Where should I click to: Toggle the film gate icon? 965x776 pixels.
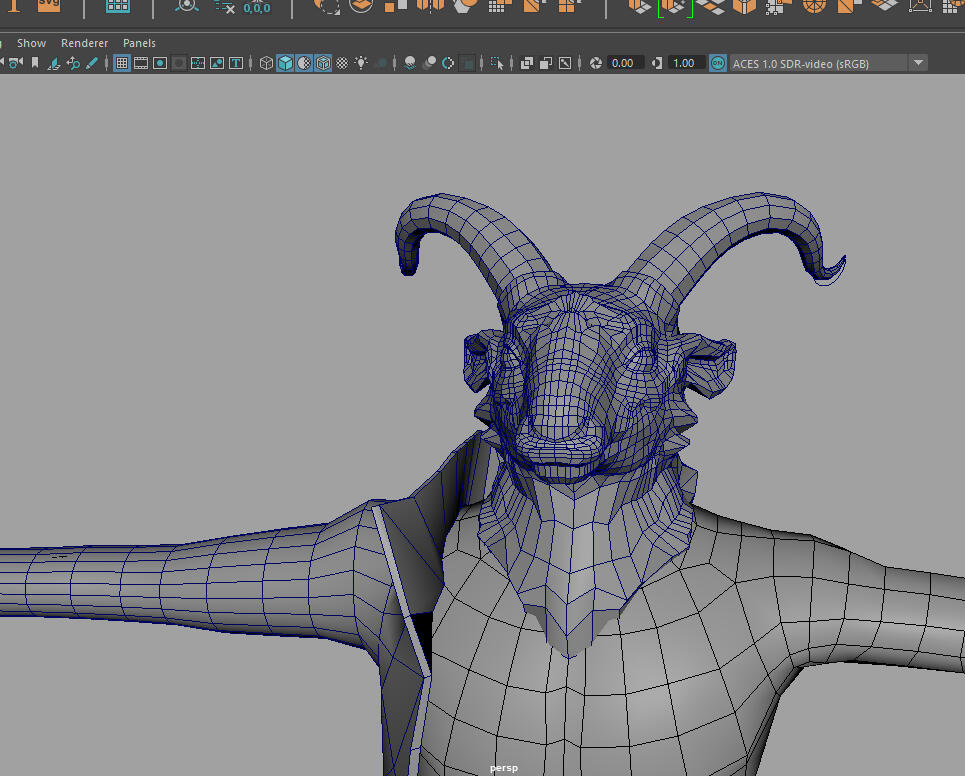(x=141, y=63)
